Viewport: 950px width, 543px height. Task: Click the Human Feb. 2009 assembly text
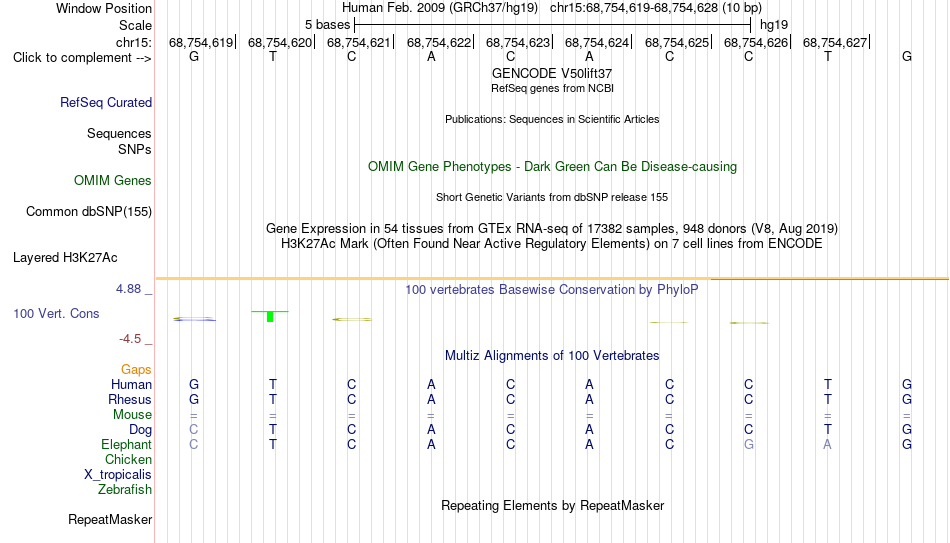(x=440, y=8)
